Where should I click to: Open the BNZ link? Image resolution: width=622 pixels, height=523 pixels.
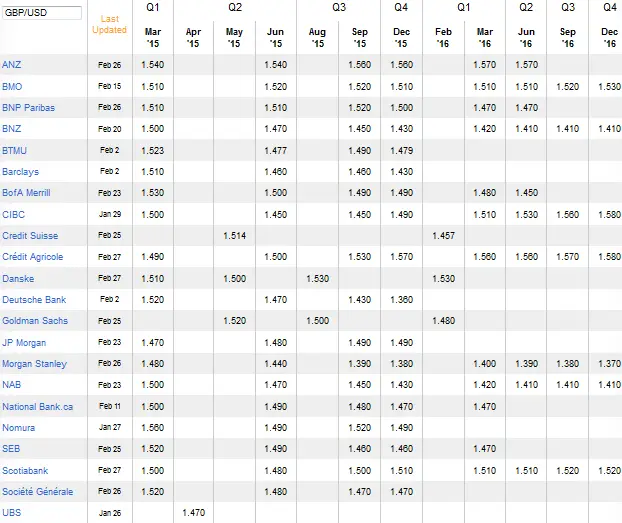click(12, 129)
